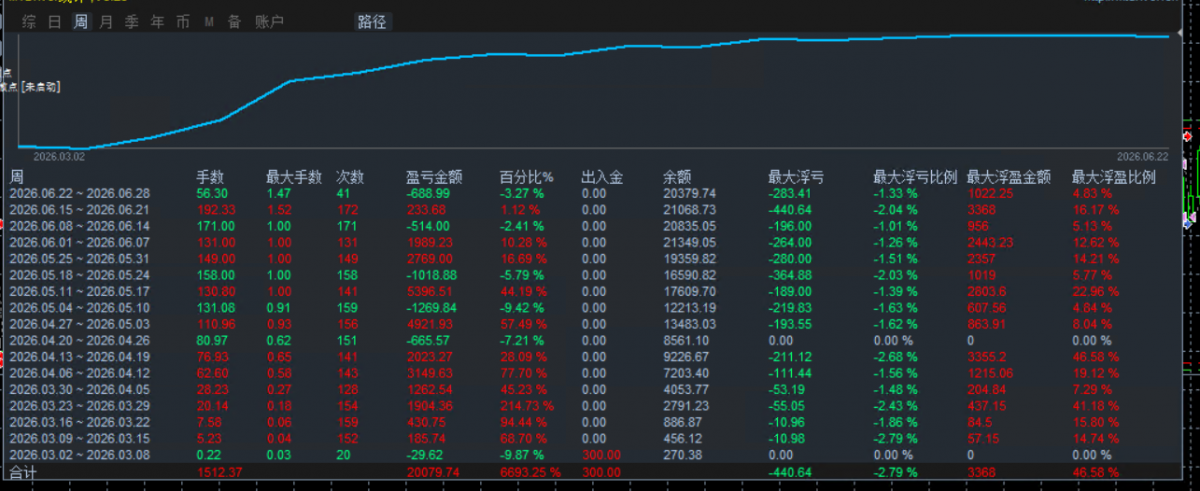This screenshot has height=491, width=1200.
Task: Switch to the 日 daily tab
Action: [55, 21]
